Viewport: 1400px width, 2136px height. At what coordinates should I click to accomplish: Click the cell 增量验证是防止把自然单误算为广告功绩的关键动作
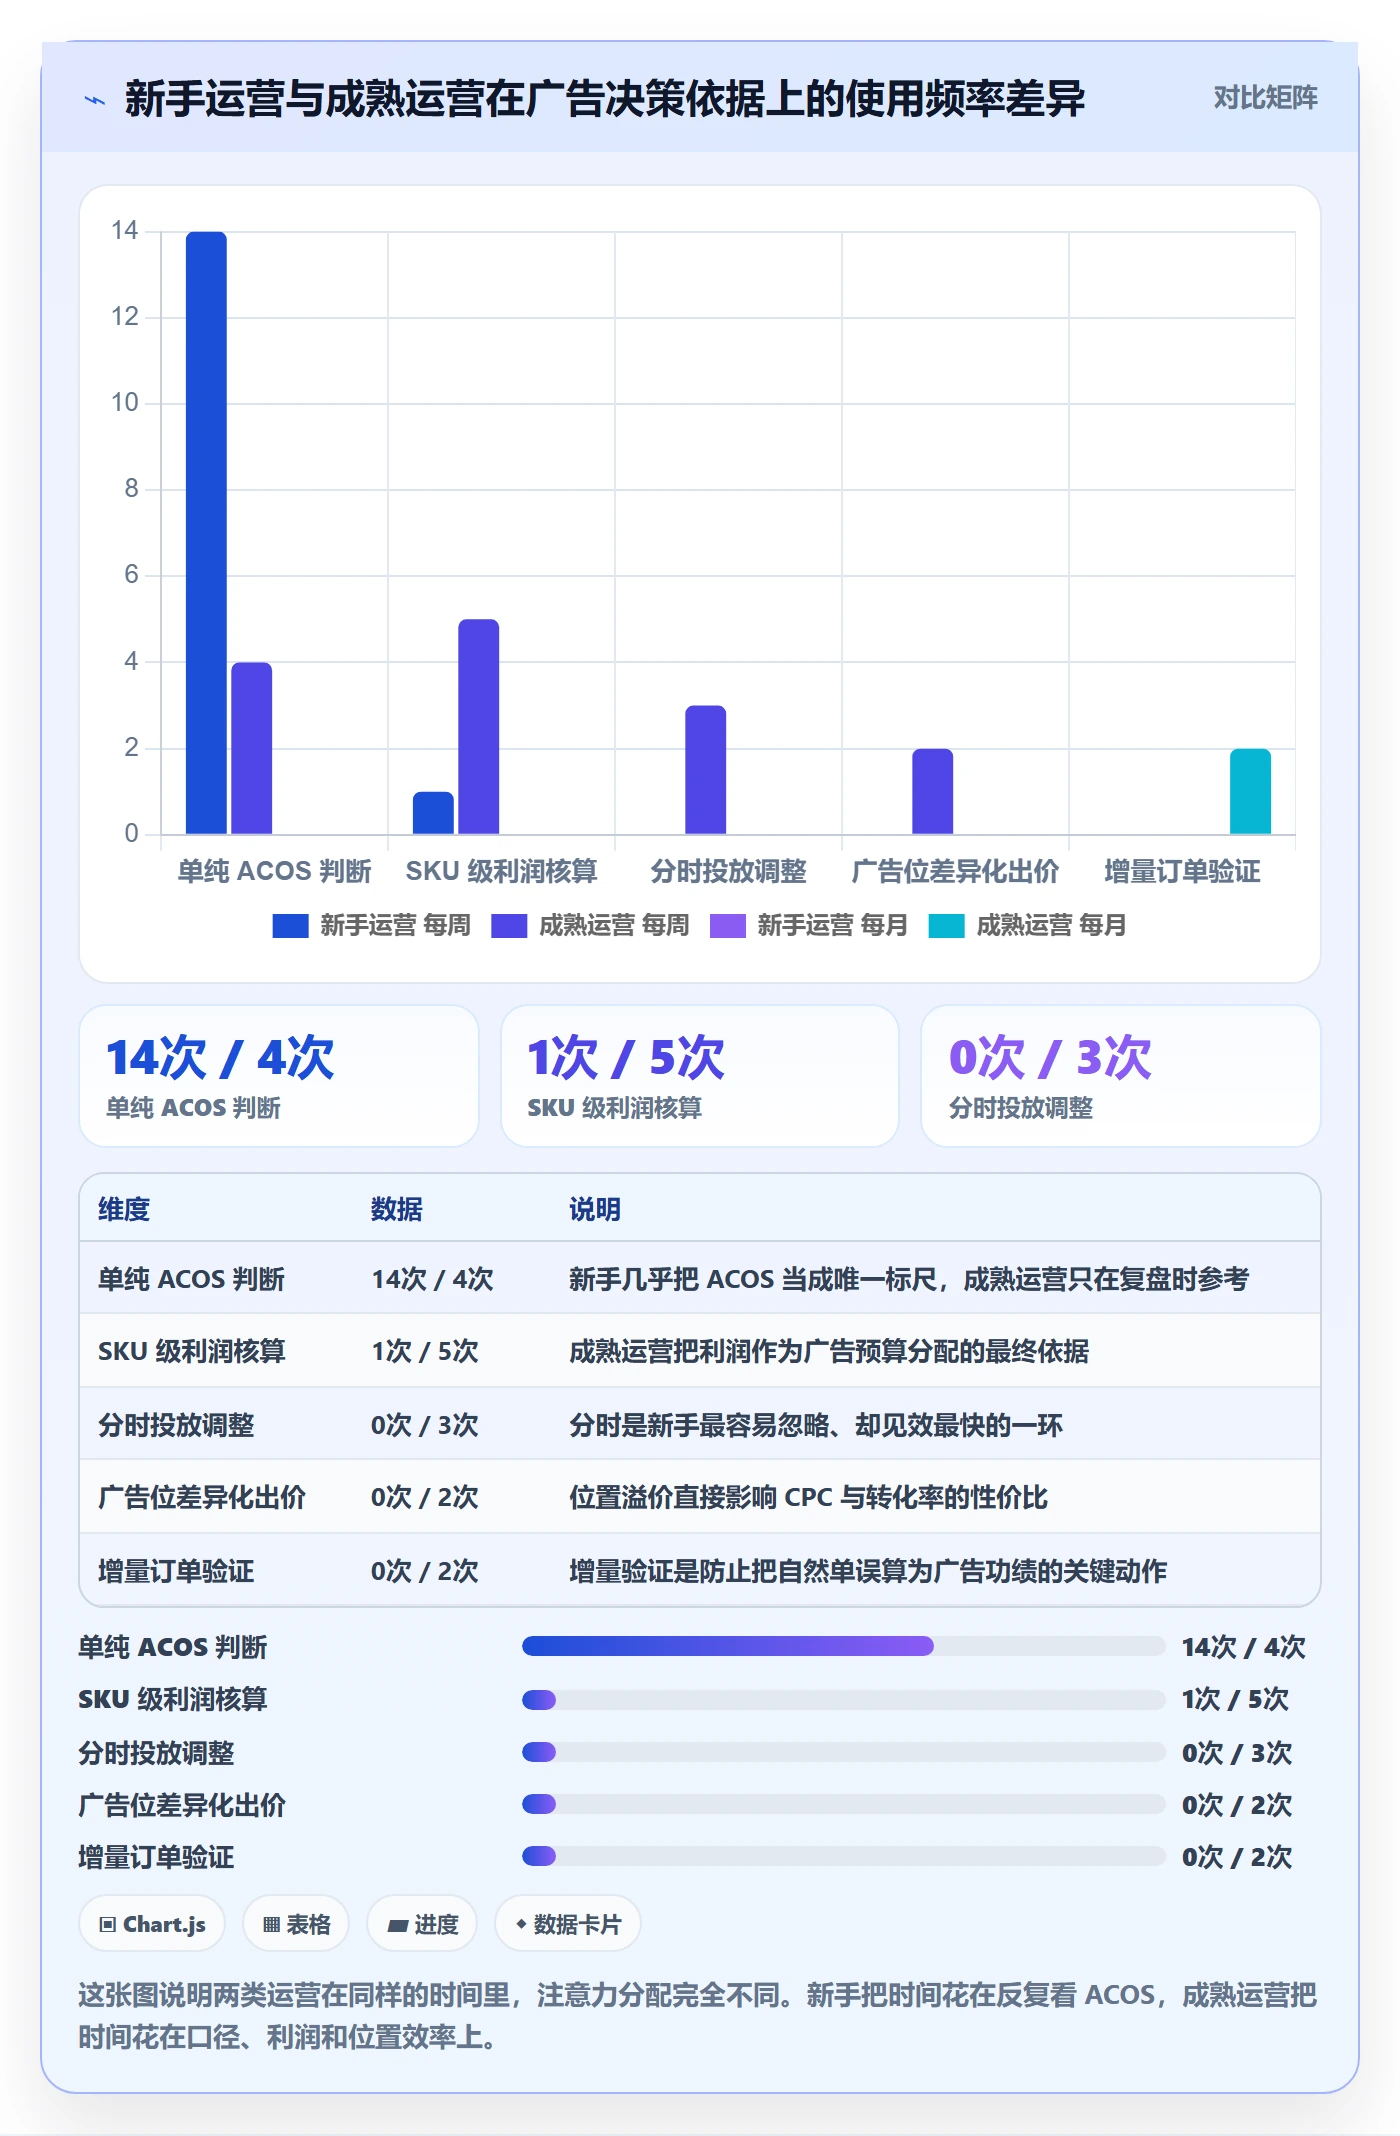(x=868, y=1571)
